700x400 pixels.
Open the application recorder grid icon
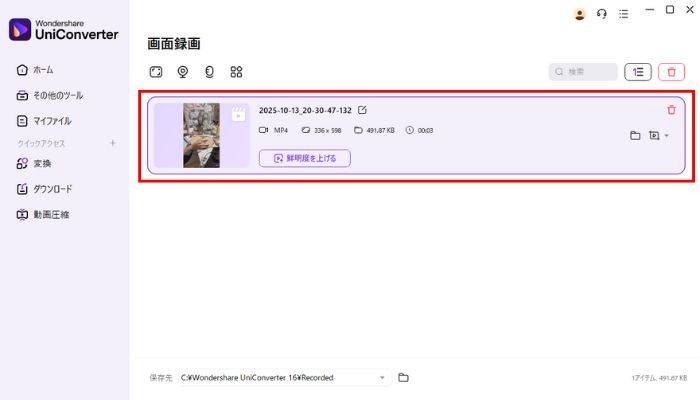click(236, 72)
